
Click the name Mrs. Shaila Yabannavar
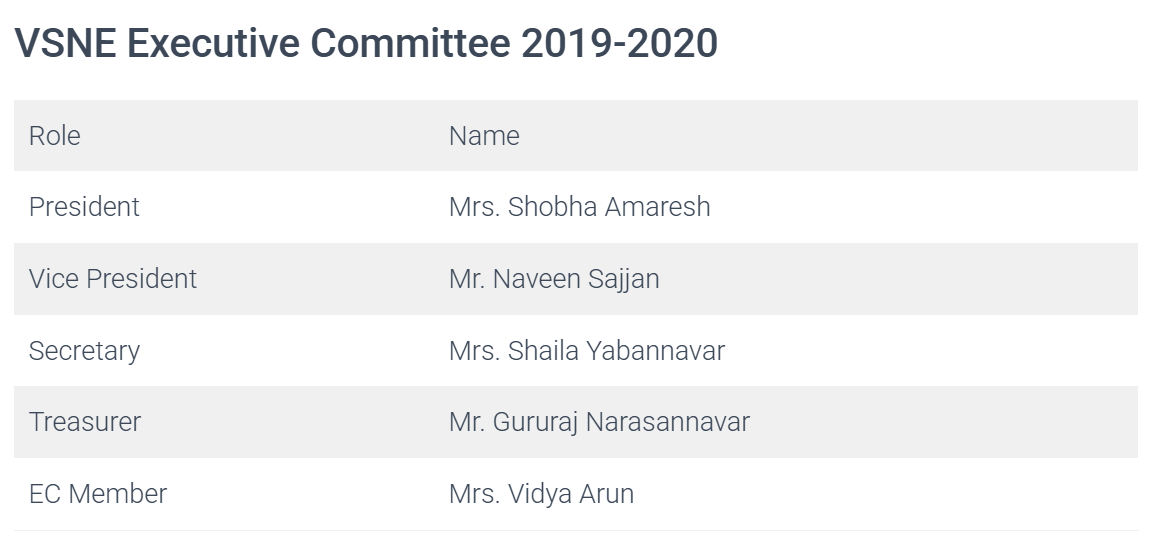coord(587,351)
